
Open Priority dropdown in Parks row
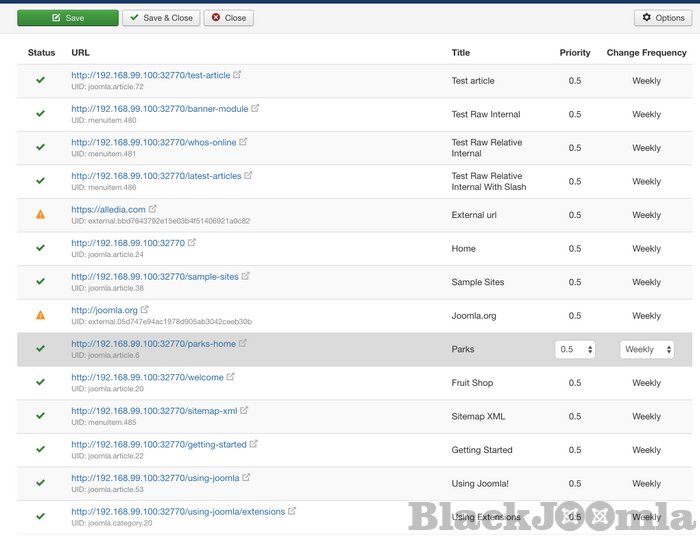(x=575, y=349)
